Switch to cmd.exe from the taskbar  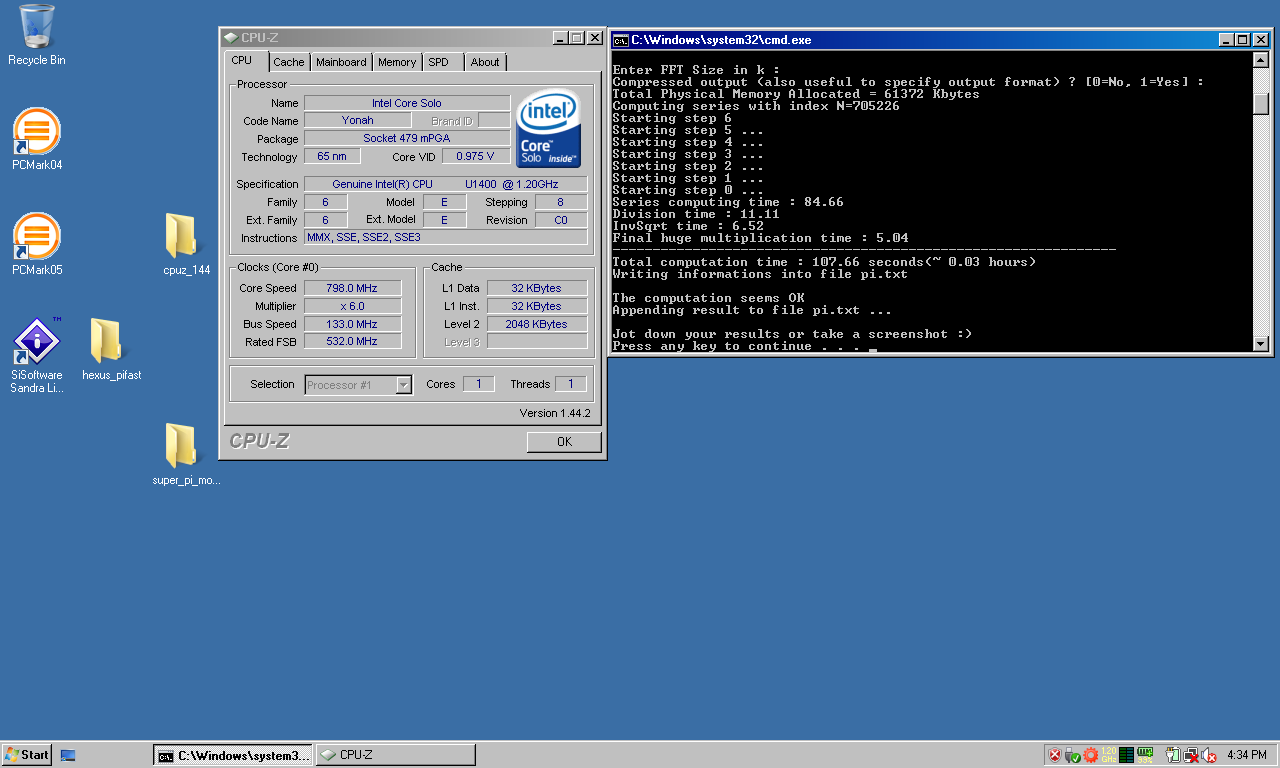coord(233,755)
